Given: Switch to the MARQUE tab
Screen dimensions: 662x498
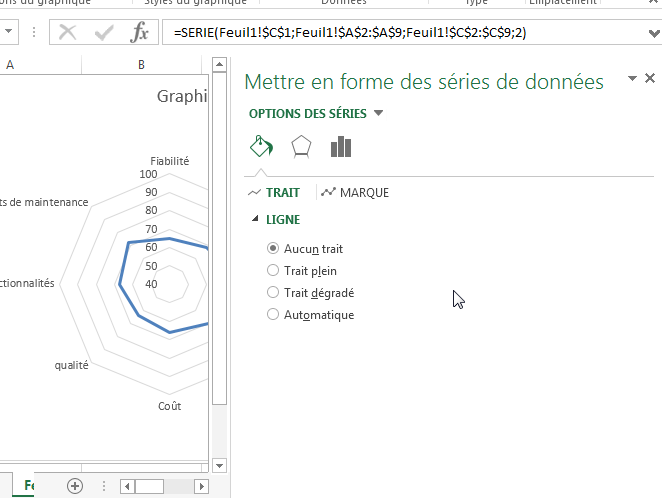Looking at the screenshot, I should pos(356,192).
